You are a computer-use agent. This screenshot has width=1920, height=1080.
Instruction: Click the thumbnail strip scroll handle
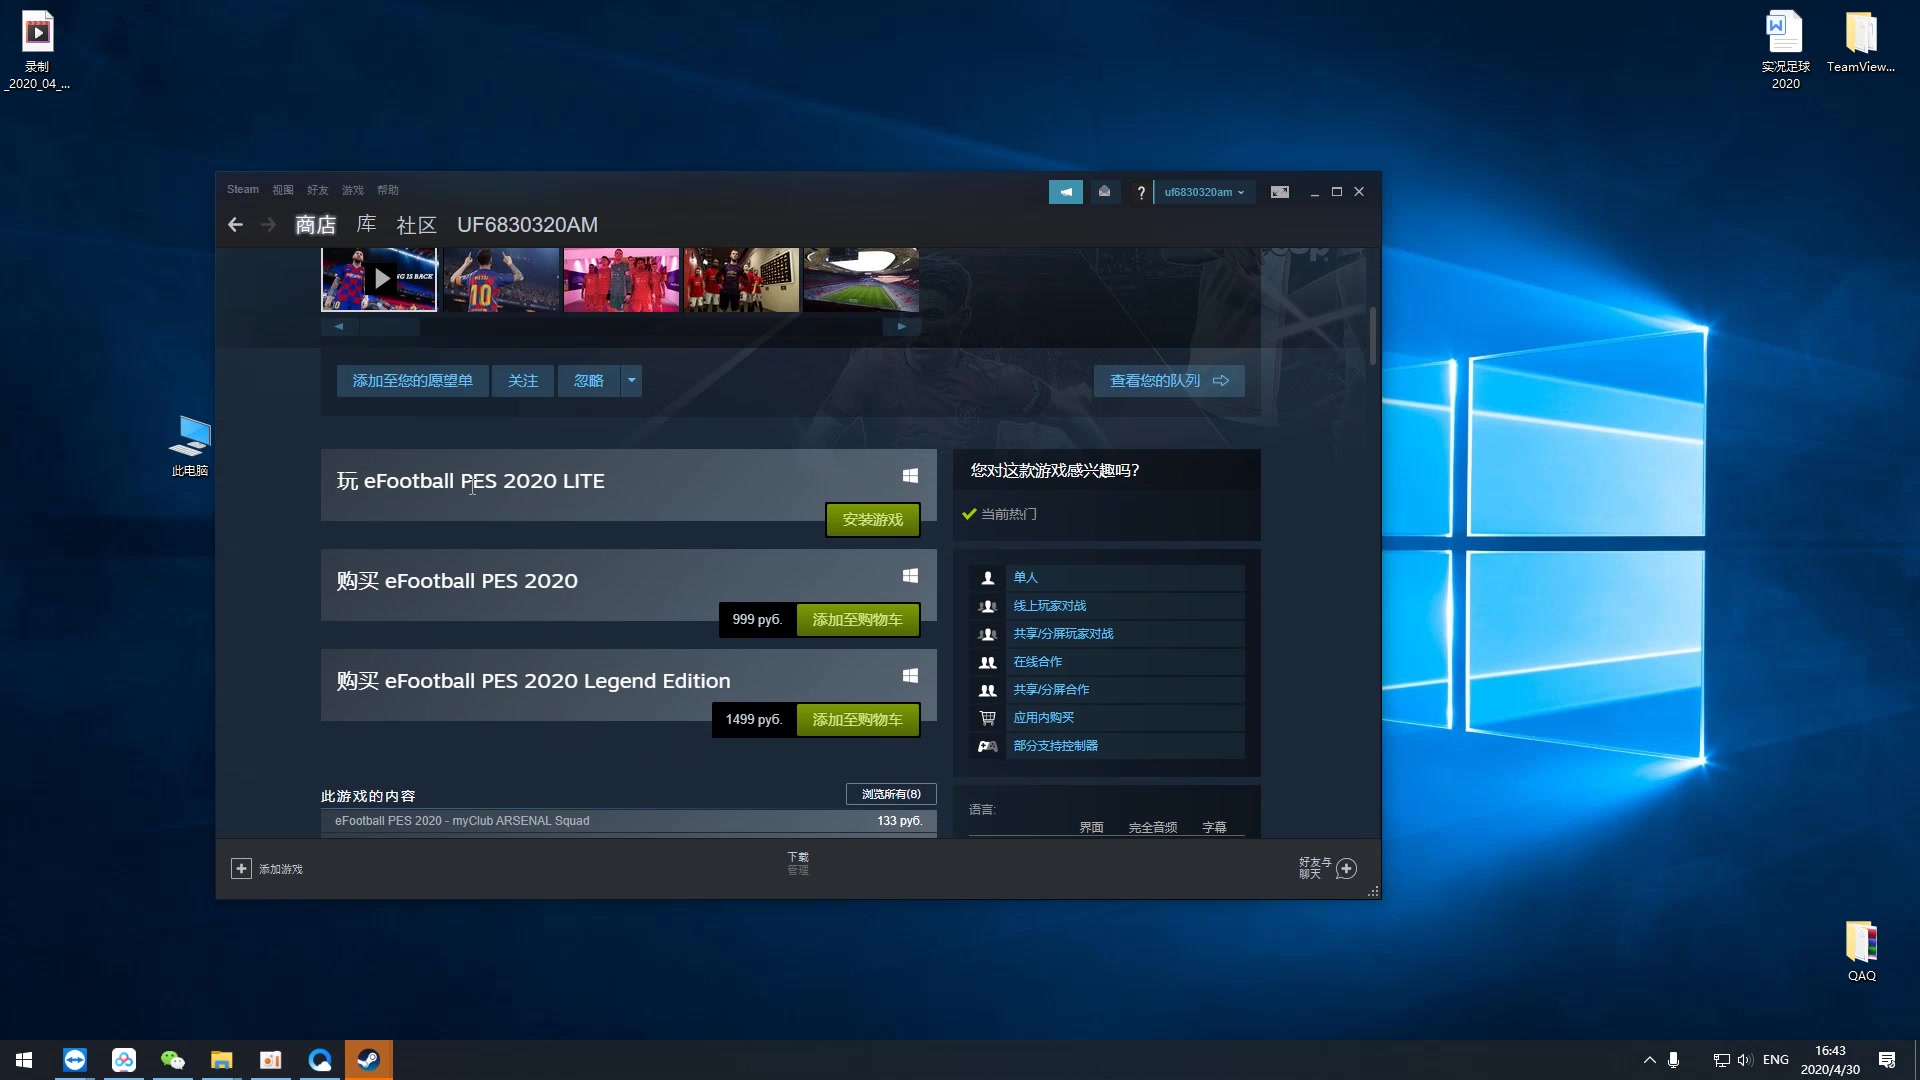pos(390,326)
